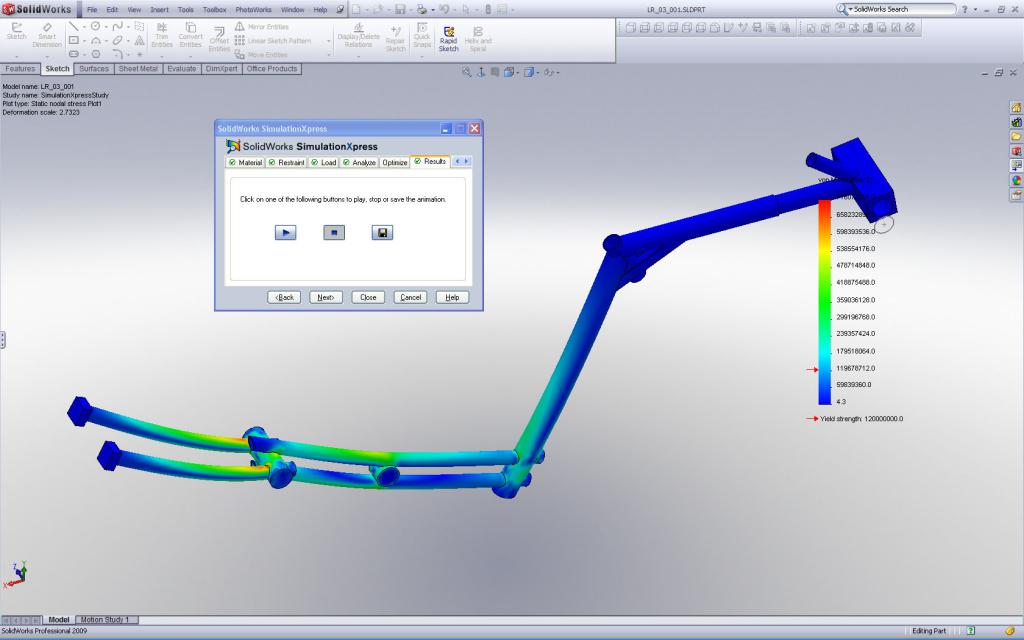Screen dimensions: 1024x640
Task: Stop the SimulationXpress animation
Action: (x=334, y=232)
